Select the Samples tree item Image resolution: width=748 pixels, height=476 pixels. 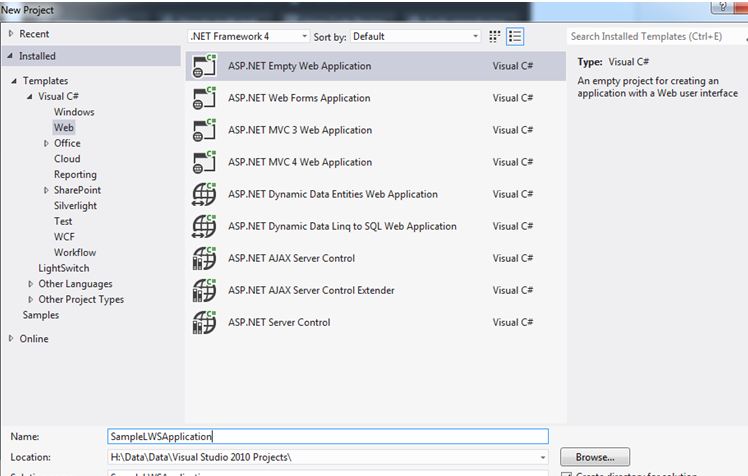41,315
